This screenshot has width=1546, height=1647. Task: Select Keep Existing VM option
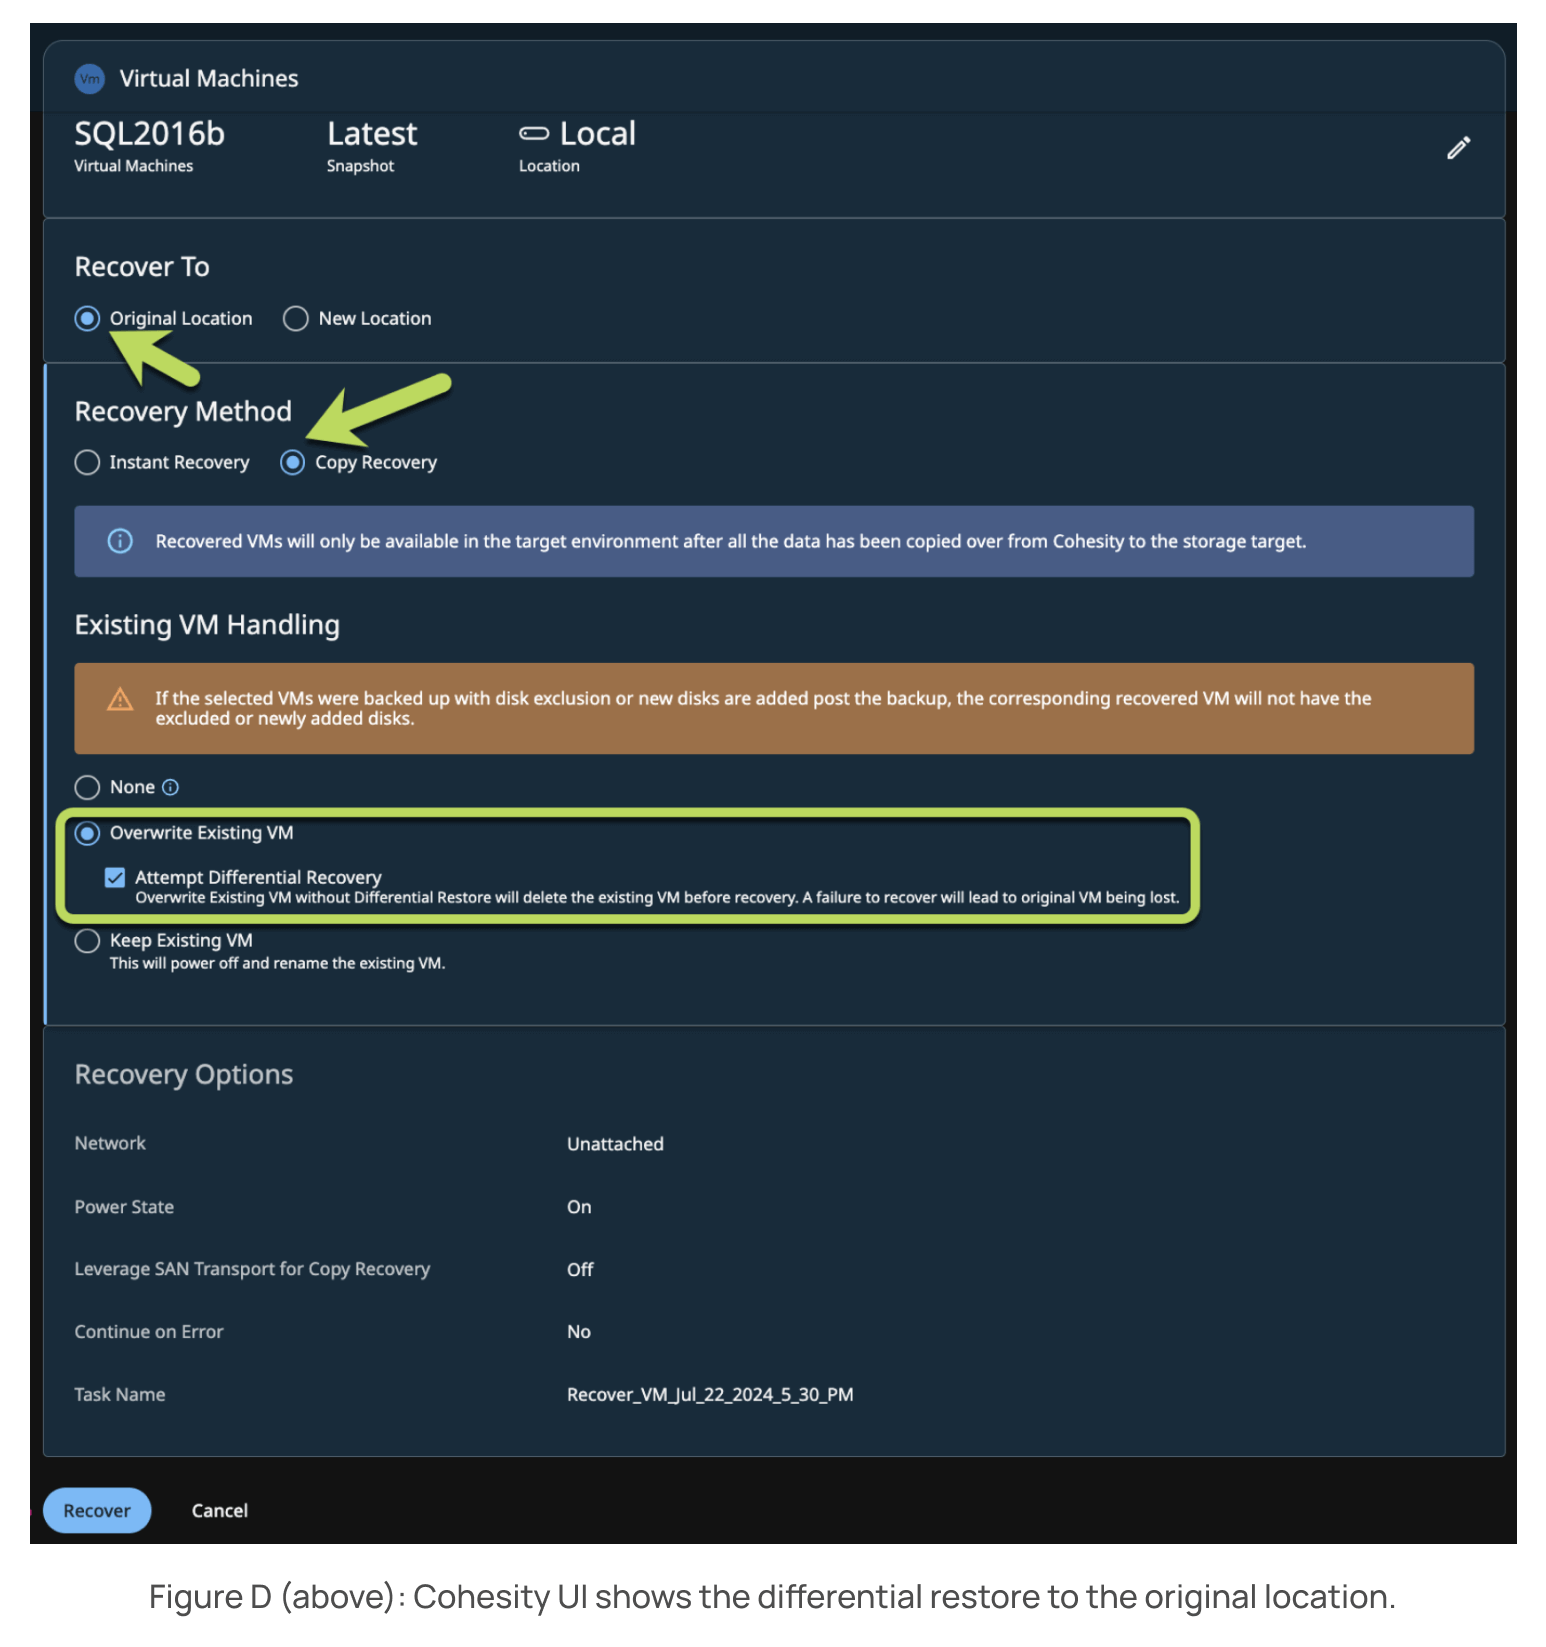88,941
